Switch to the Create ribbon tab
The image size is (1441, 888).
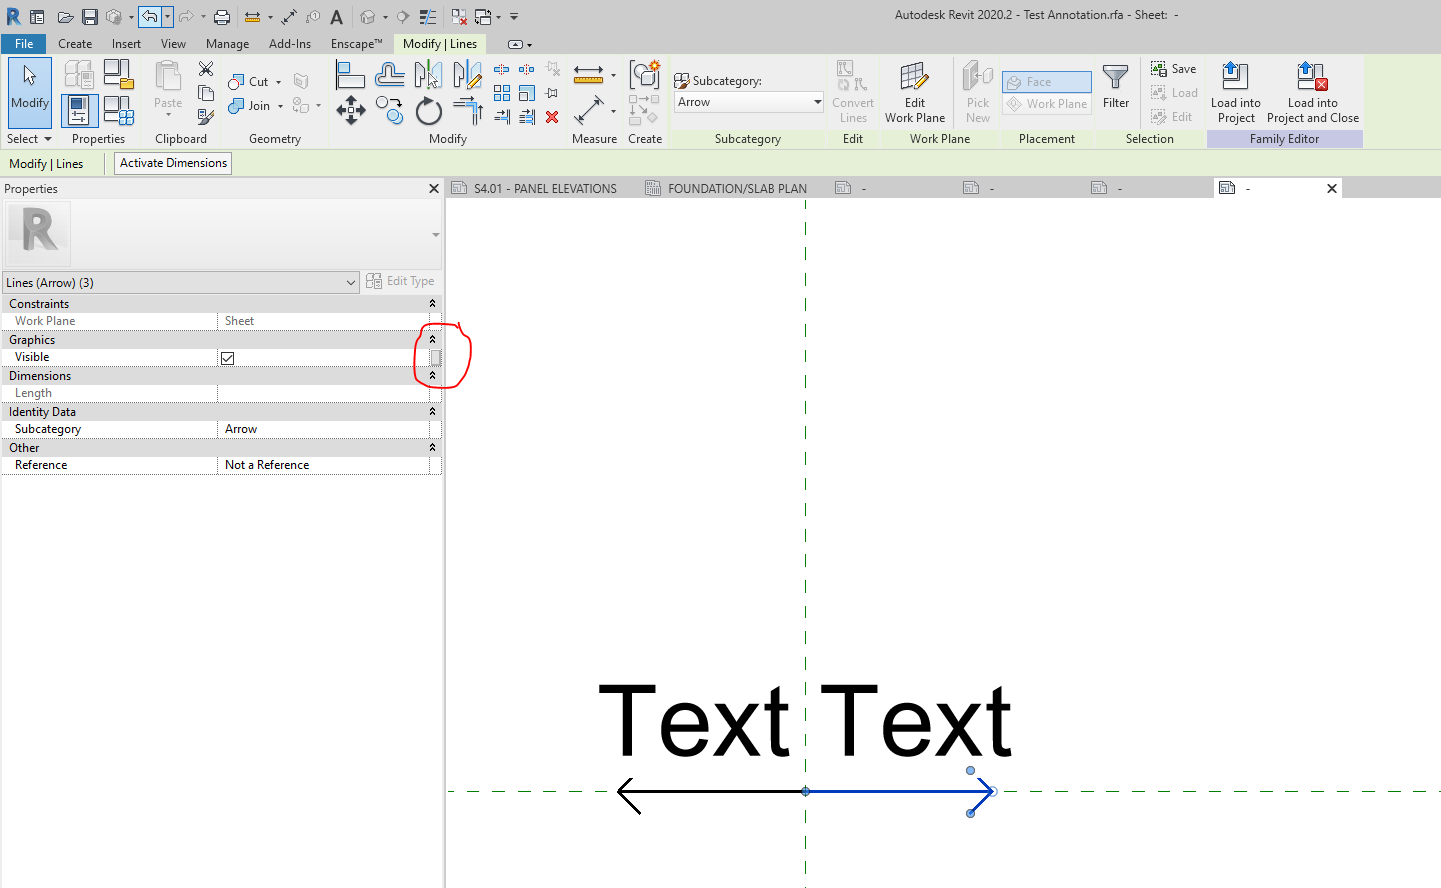coord(75,43)
